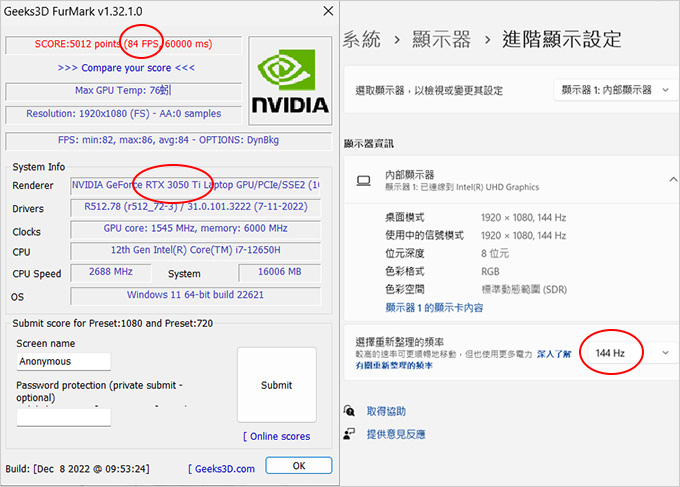
Task: Click the Max GPU Temp field
Action: click(x=124, y=91)
